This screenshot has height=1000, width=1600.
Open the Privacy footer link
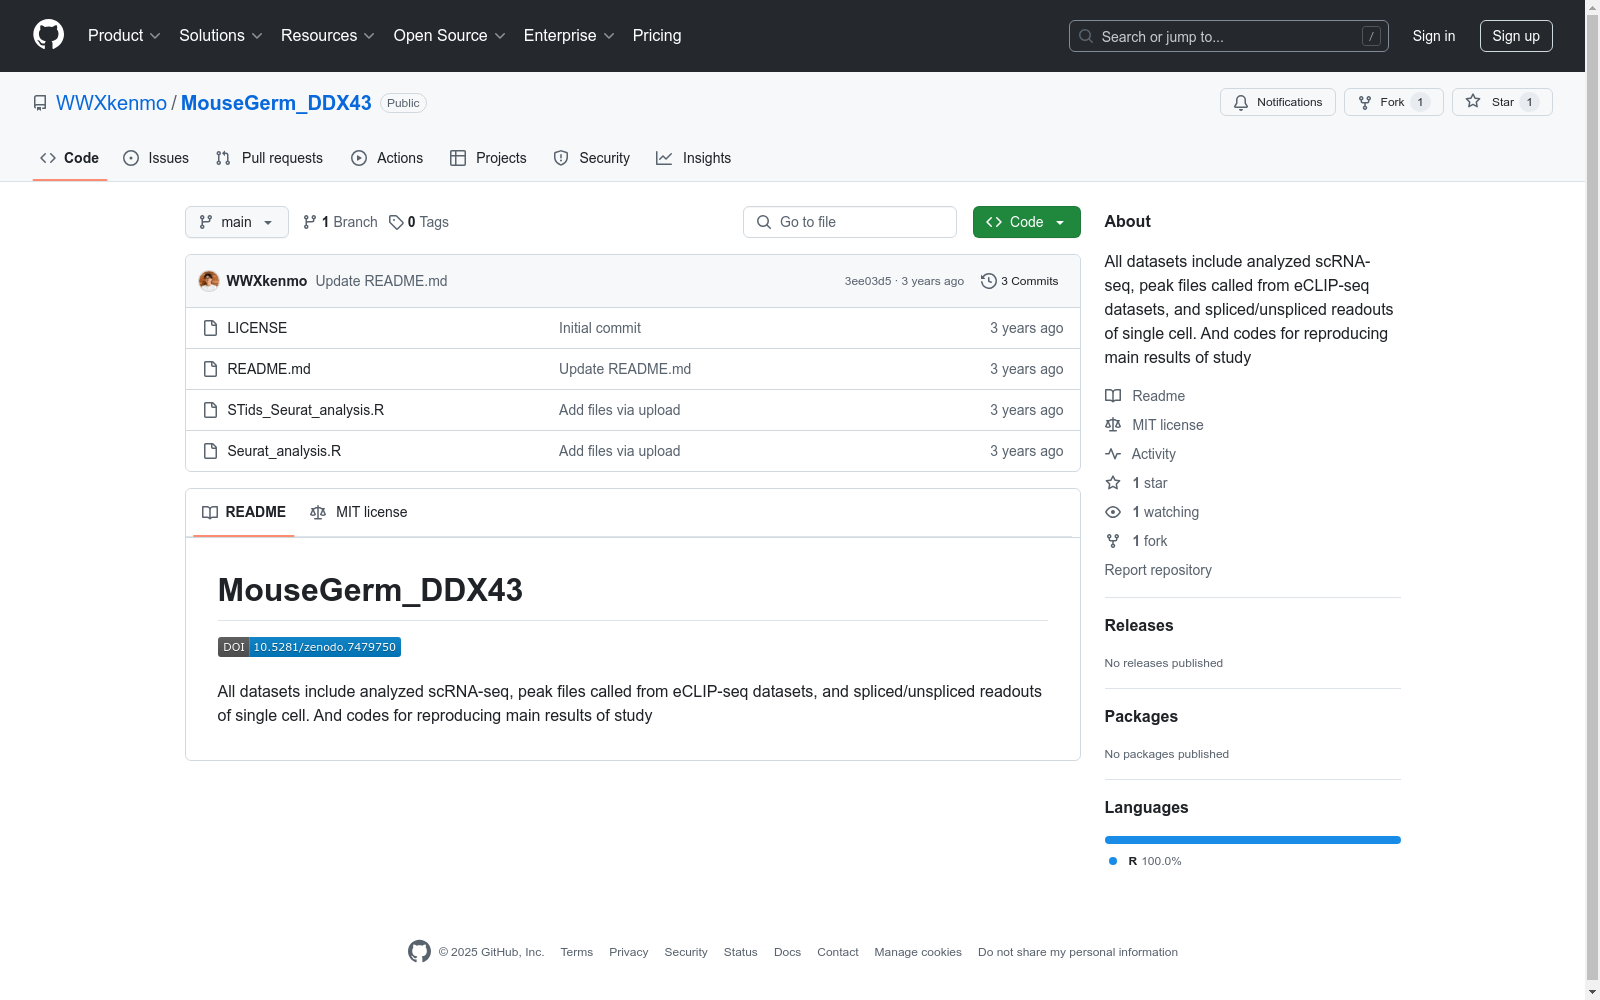(629, 952)
